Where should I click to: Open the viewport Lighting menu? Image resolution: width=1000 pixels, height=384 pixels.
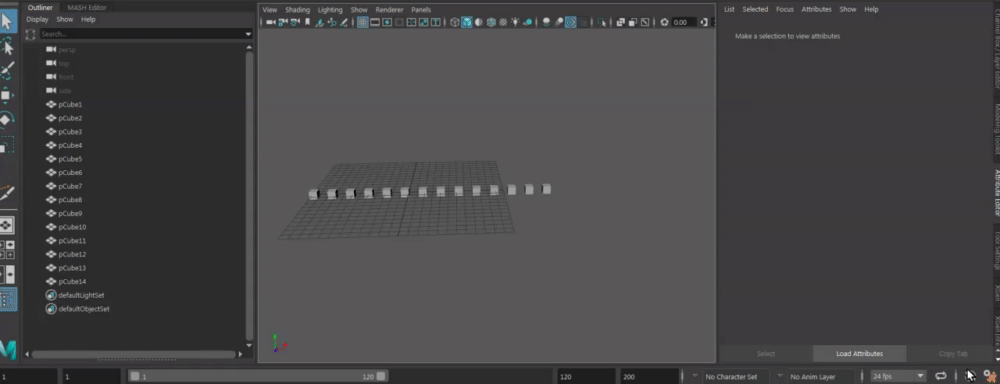coord(330,10)
